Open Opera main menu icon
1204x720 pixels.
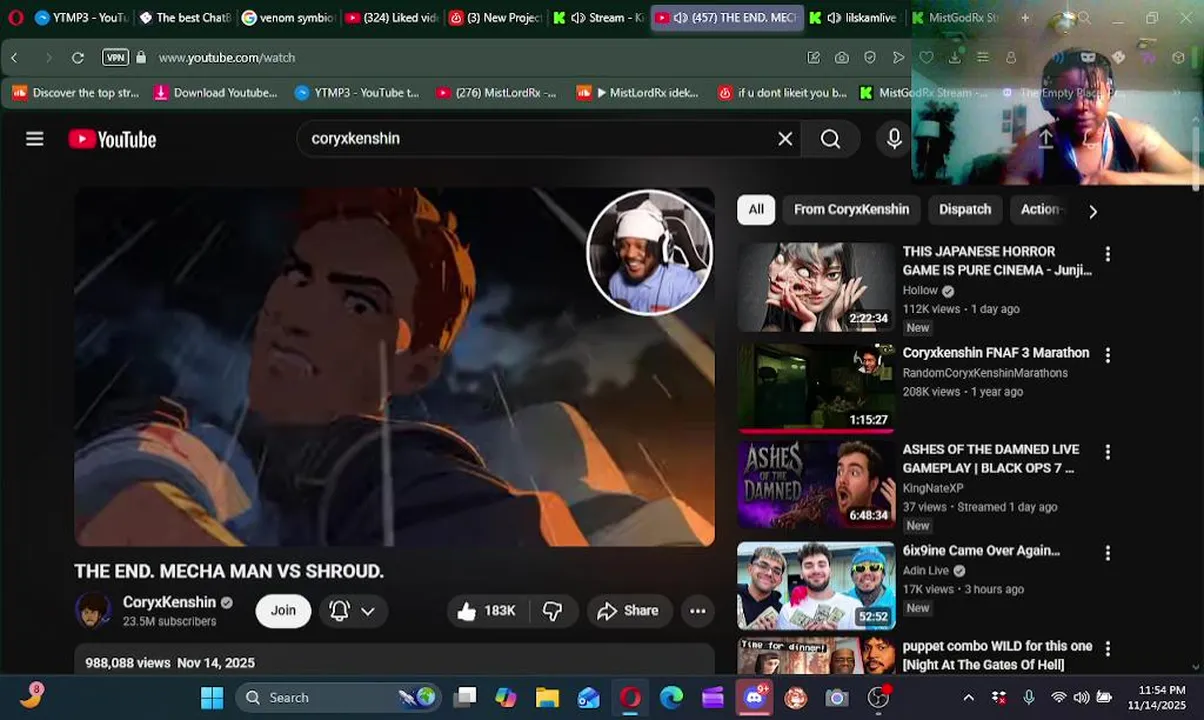15,18
